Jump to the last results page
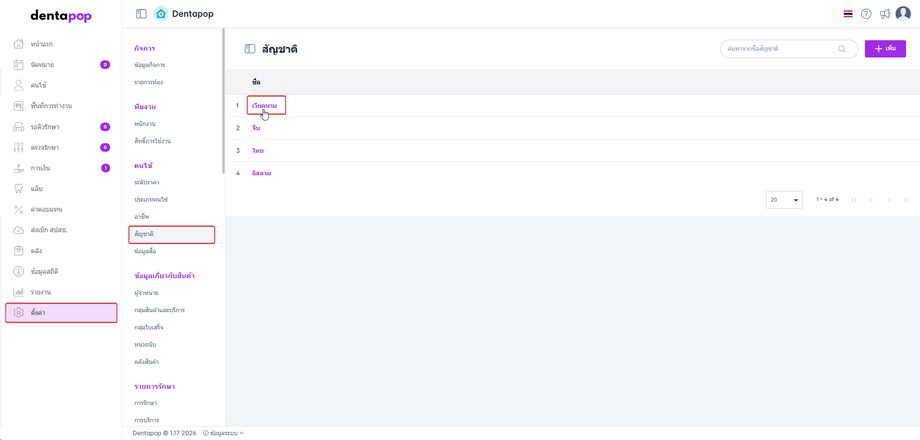 906,200
